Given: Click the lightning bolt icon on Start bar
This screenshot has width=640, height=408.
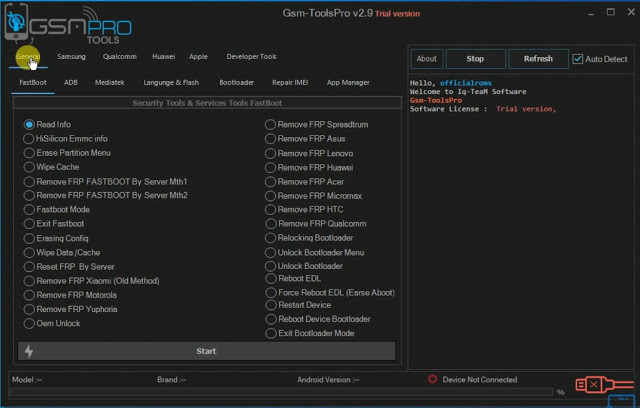Looking at the screenshot, I should (29, 351).
